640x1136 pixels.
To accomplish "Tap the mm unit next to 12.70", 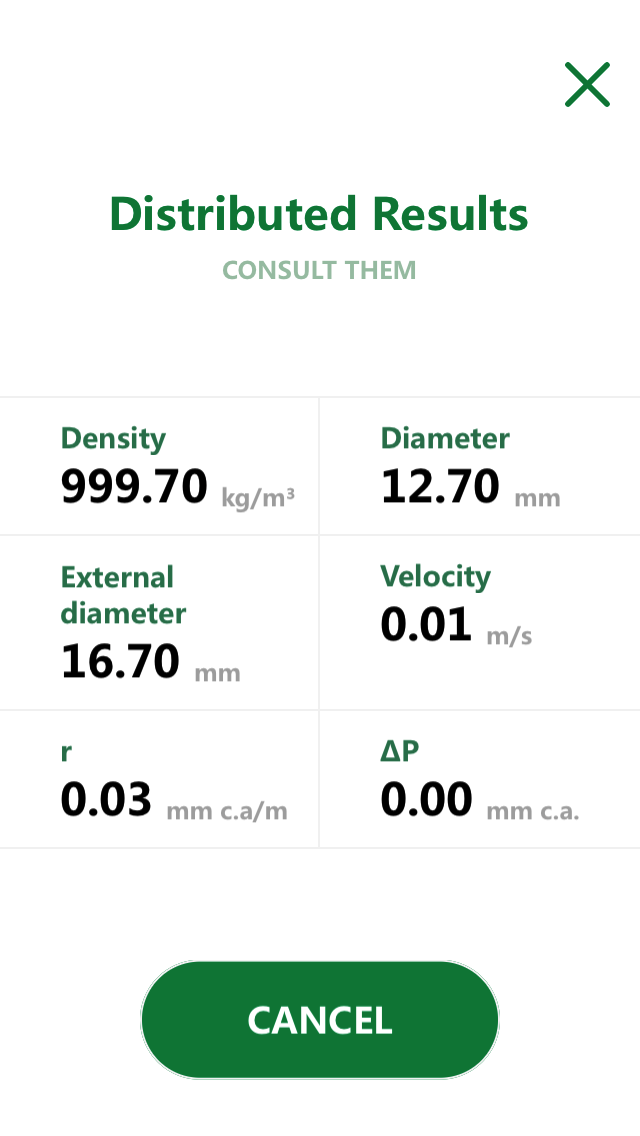I will [x=537, y=496].
